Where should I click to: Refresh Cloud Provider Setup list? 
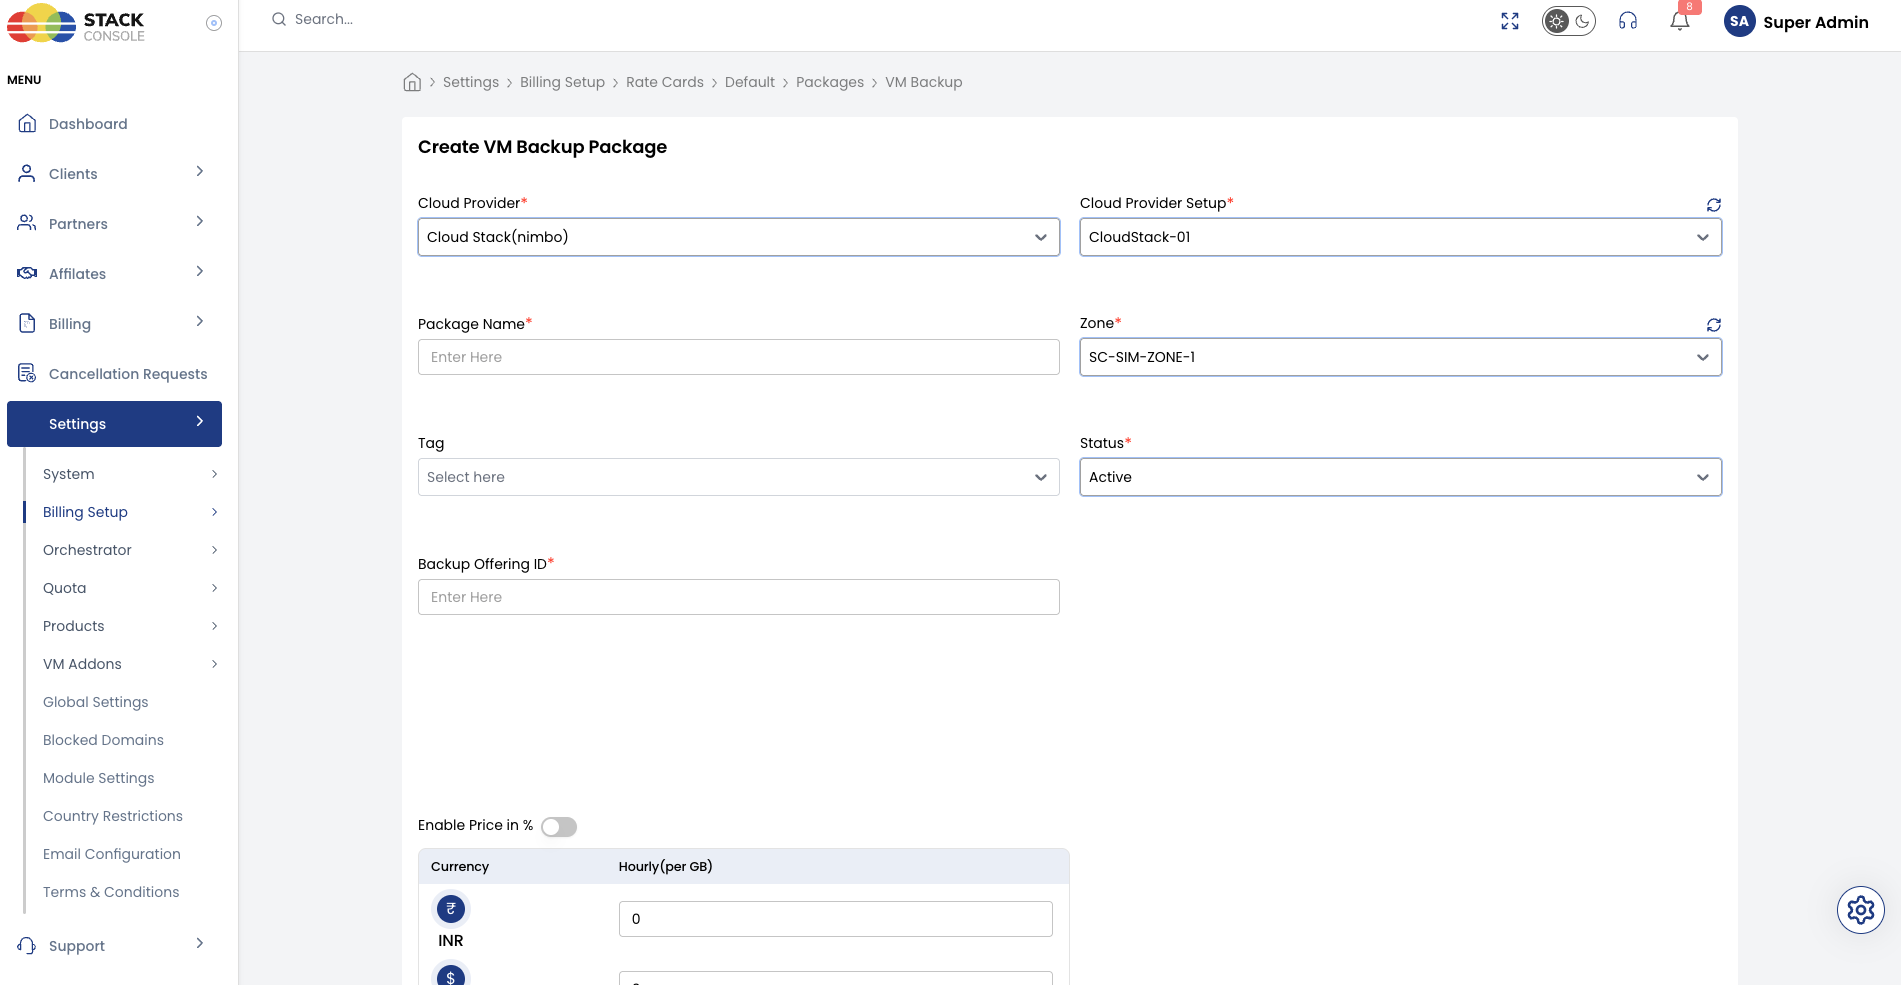click(x=1714, y=205)
